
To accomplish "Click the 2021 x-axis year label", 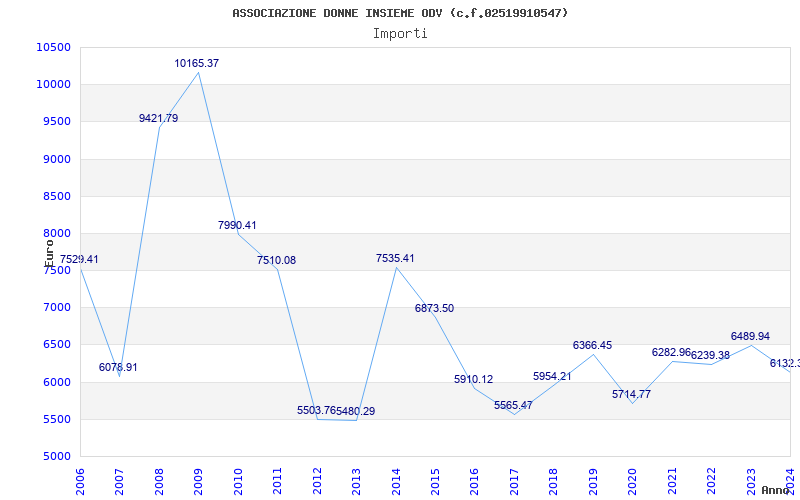I will click(x=672, y=481).
